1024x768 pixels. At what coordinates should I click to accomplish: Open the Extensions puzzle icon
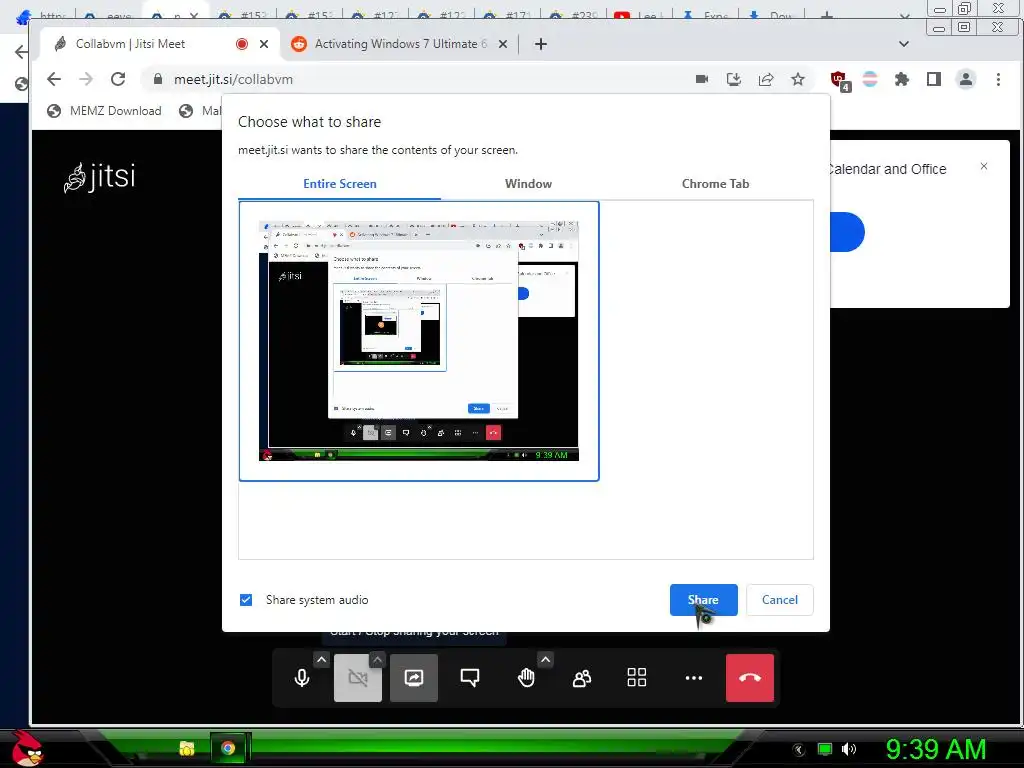[x=902, y=79]
